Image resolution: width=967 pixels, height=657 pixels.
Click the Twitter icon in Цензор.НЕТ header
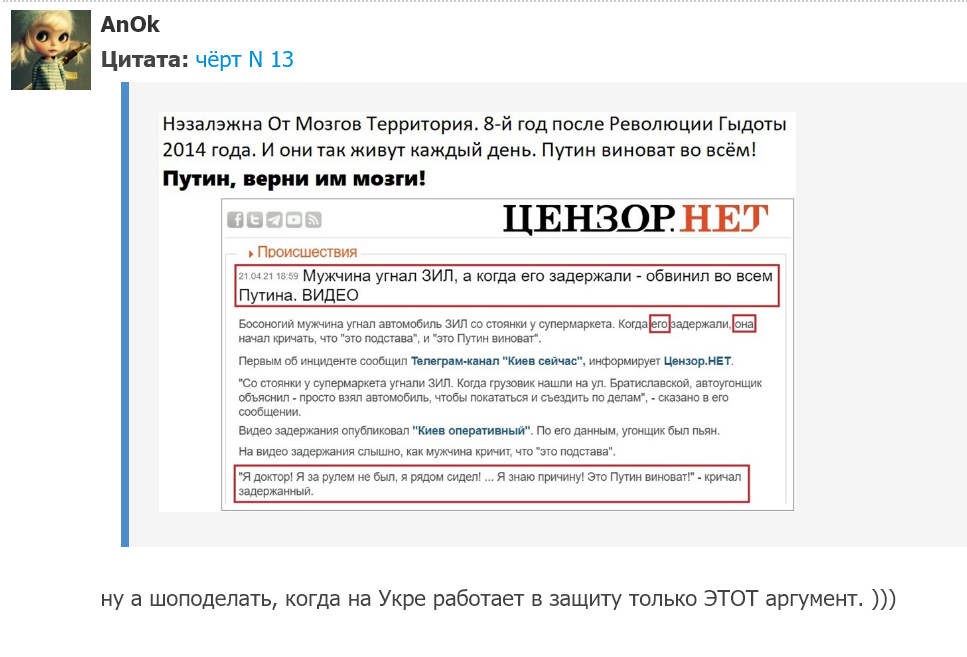255,220
